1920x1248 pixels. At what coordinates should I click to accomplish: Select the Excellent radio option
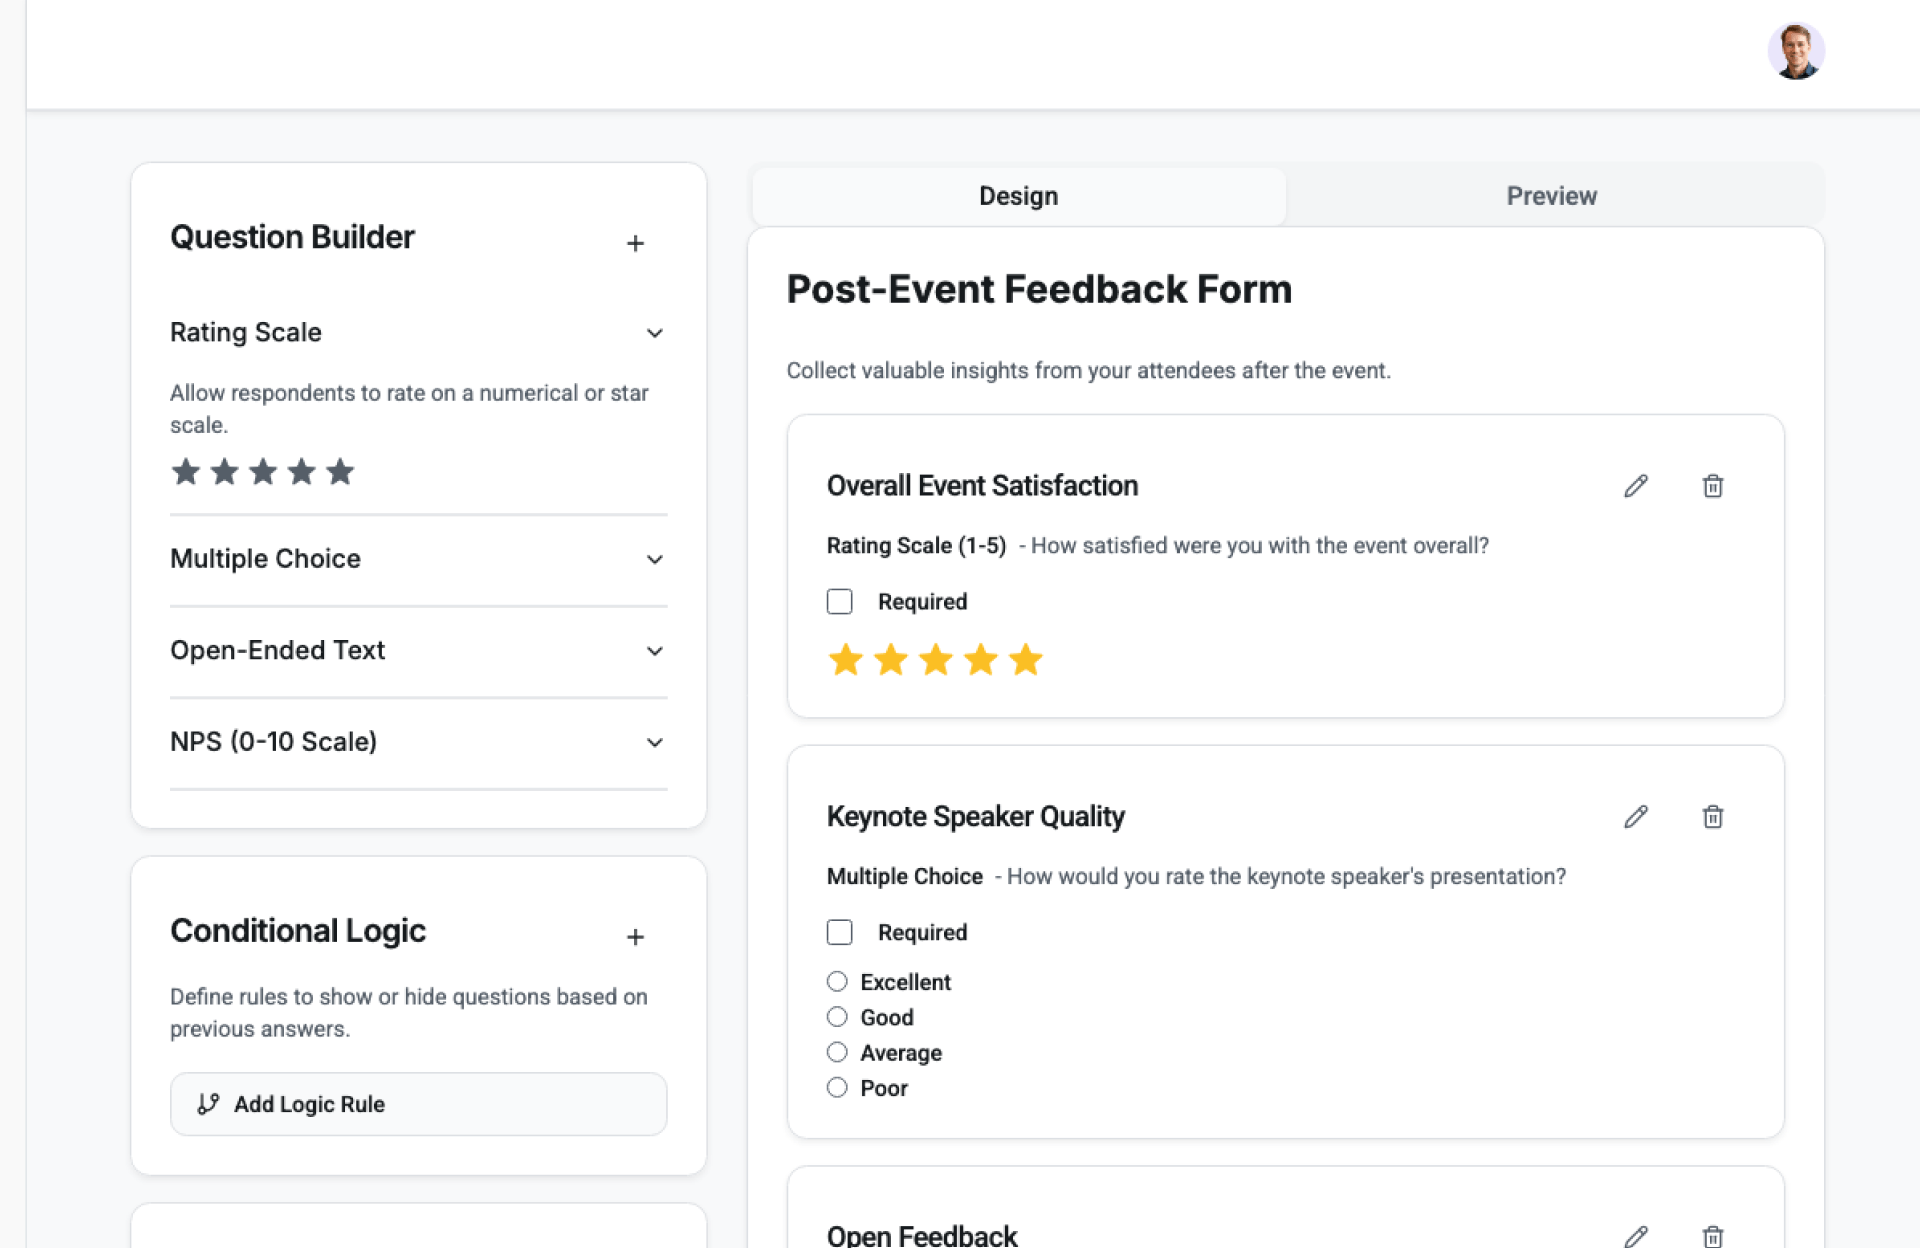pyautogui.click(x=837, y=982)
